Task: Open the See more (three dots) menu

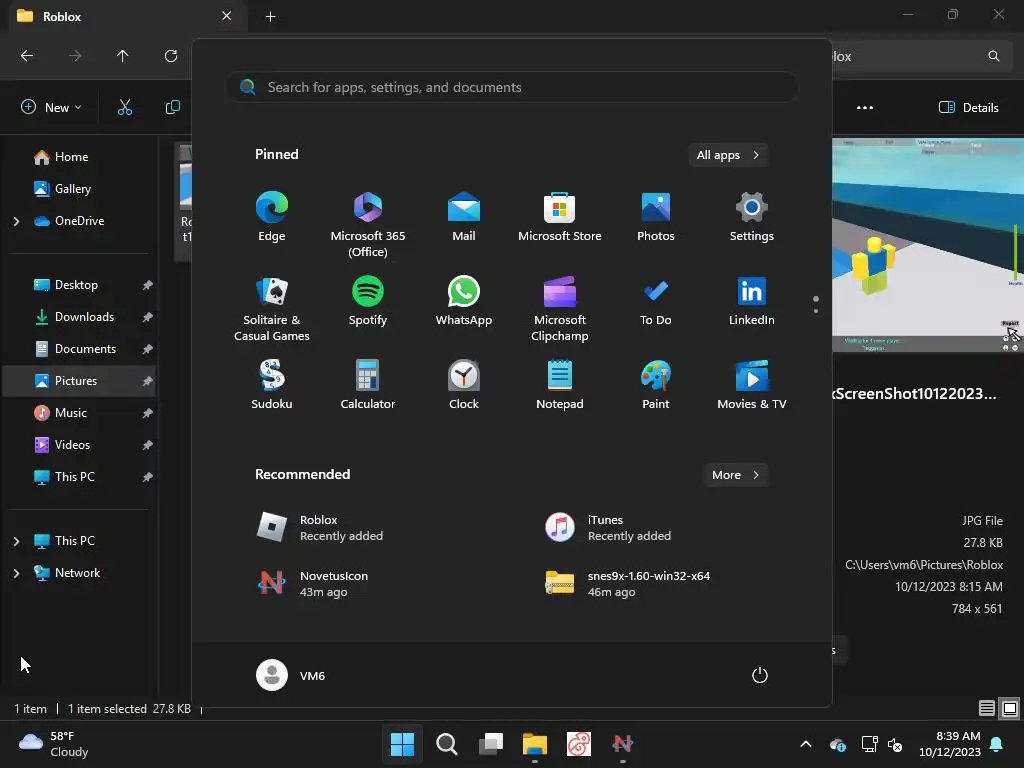Action: [865, 108]
